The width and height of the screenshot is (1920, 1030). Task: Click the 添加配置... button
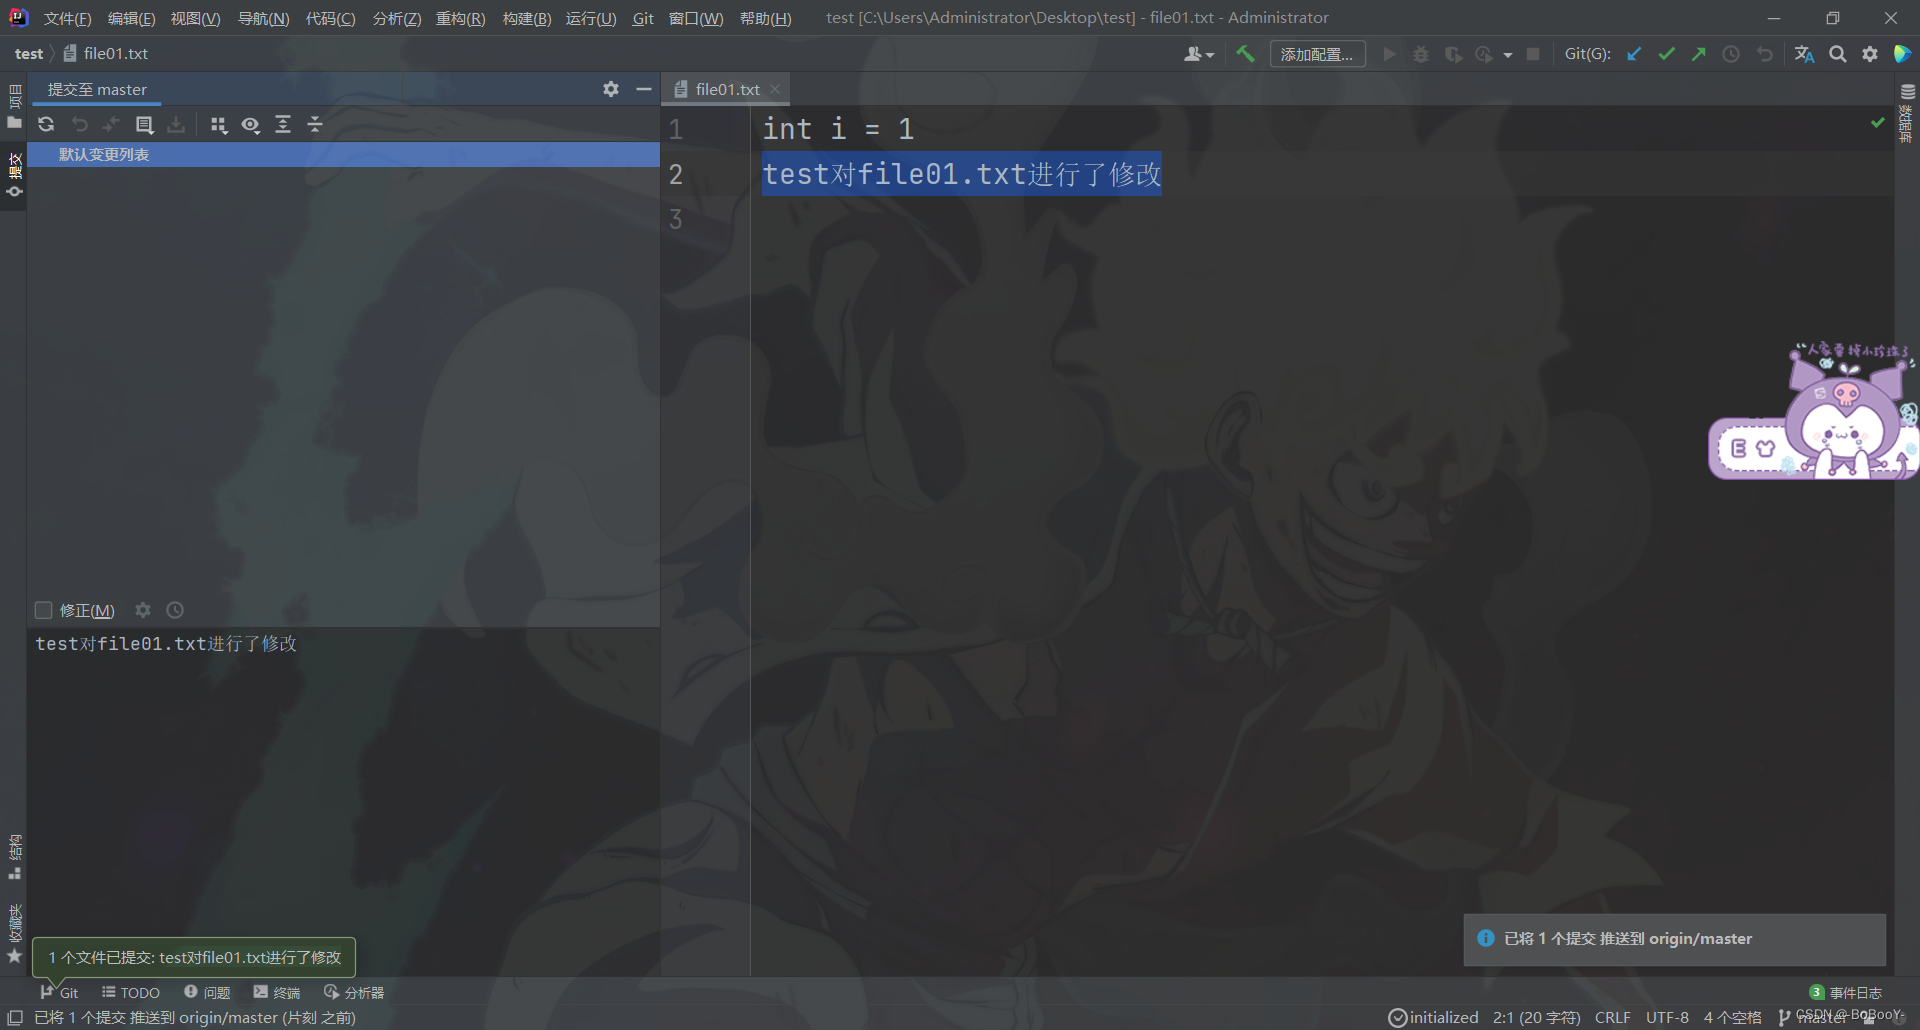coord(1316,54)
